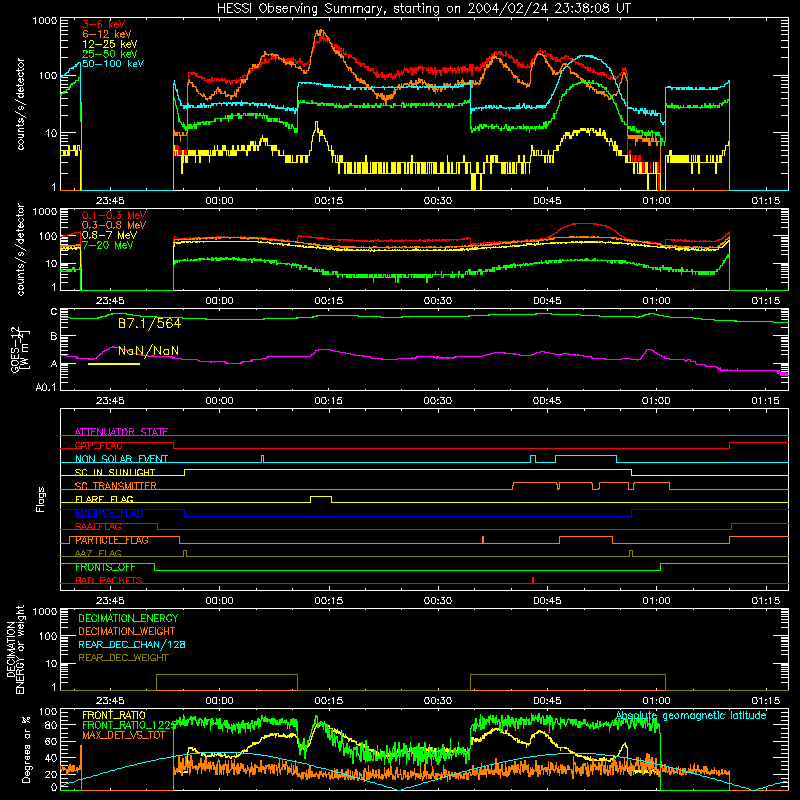Select the ECLIPSE_FLAG label

coord(109,513)
